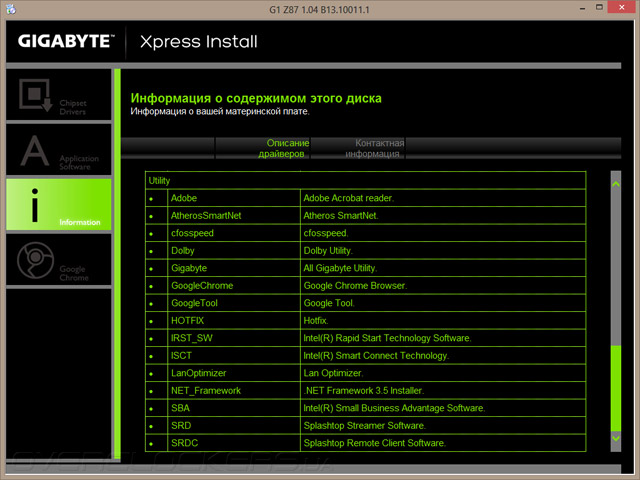Select the GoogleTool entry
The image size is (640, 480).
click(x=194, y=303)
